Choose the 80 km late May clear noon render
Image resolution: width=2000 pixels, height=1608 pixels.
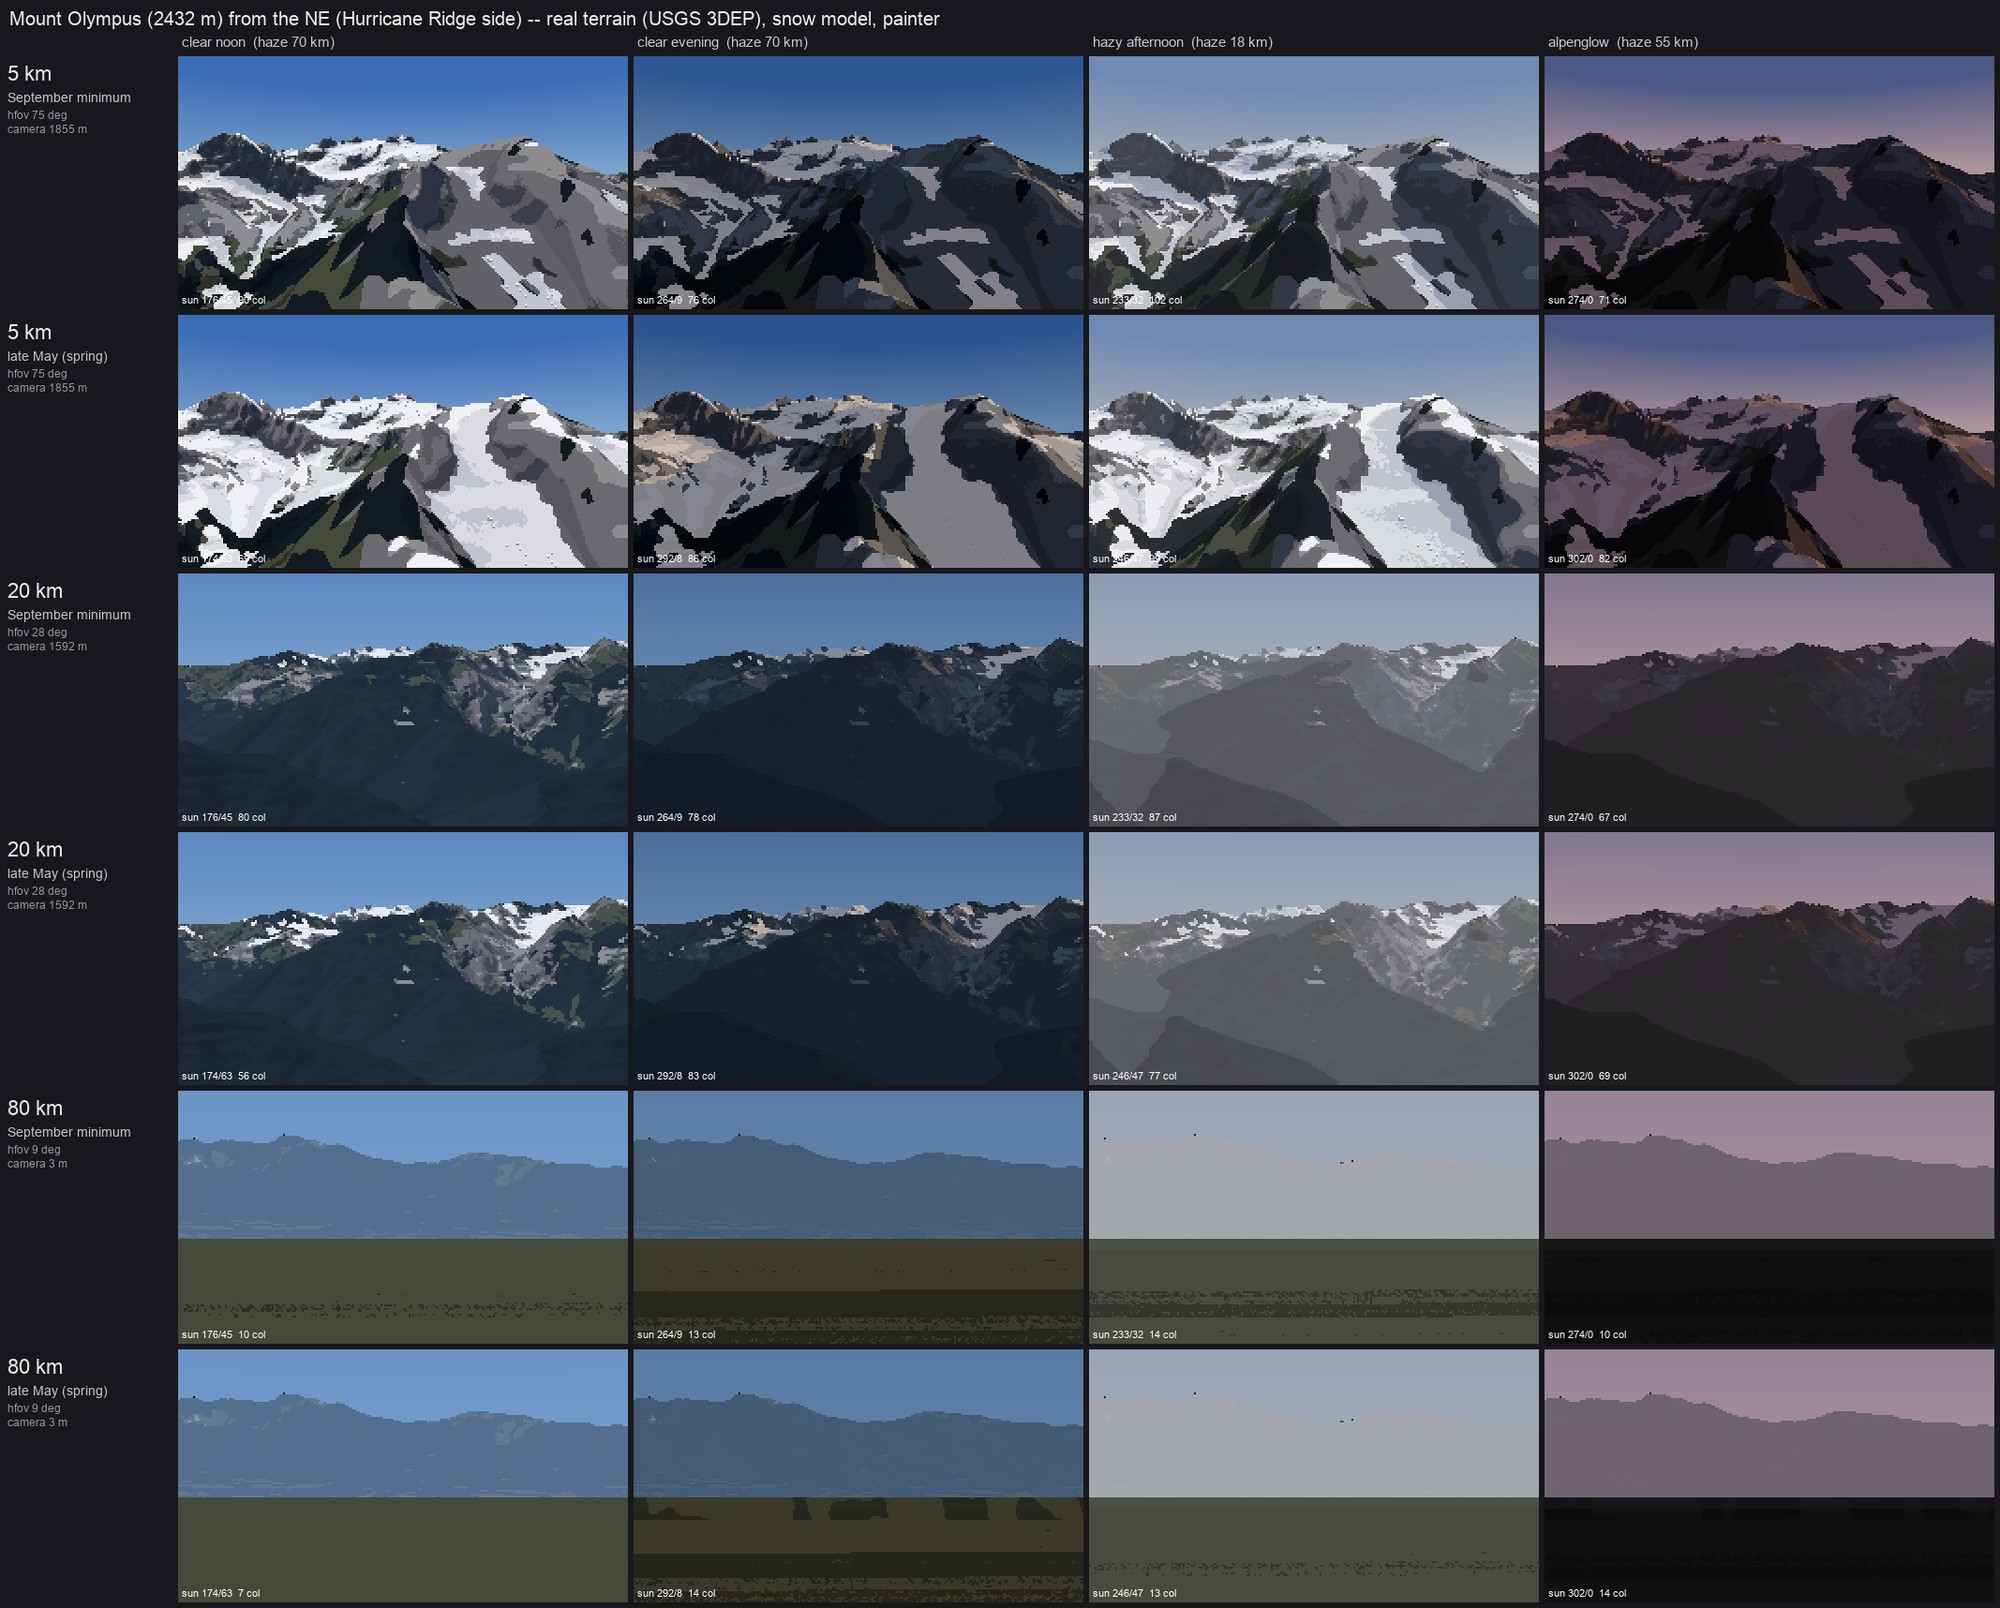pyautogui.click(x=403, y=1476)
